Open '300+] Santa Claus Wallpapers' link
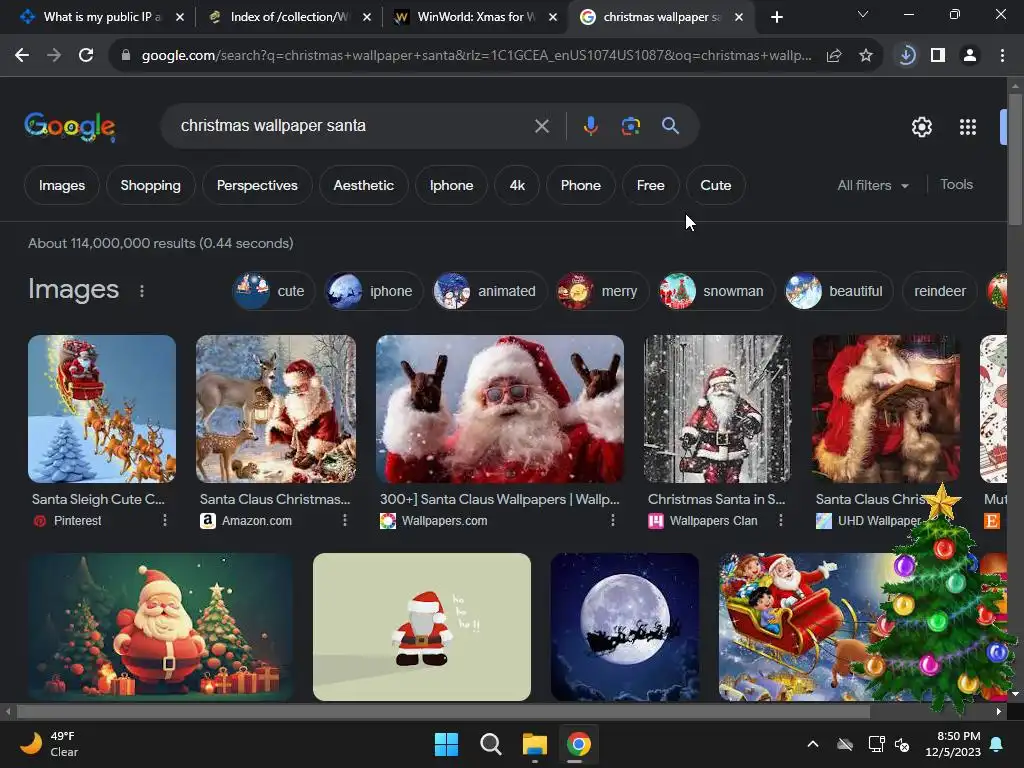 500,500
